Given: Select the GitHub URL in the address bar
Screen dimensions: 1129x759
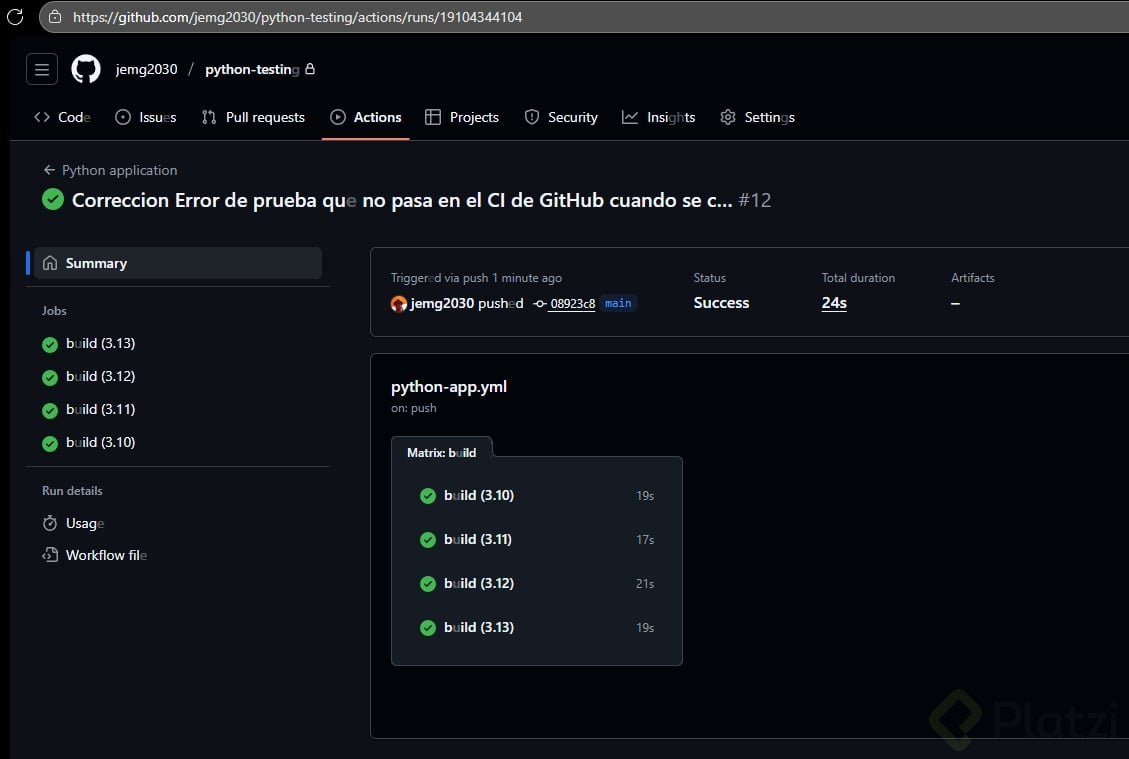Looking at the screenshot, I should click(x=297, y=17).
